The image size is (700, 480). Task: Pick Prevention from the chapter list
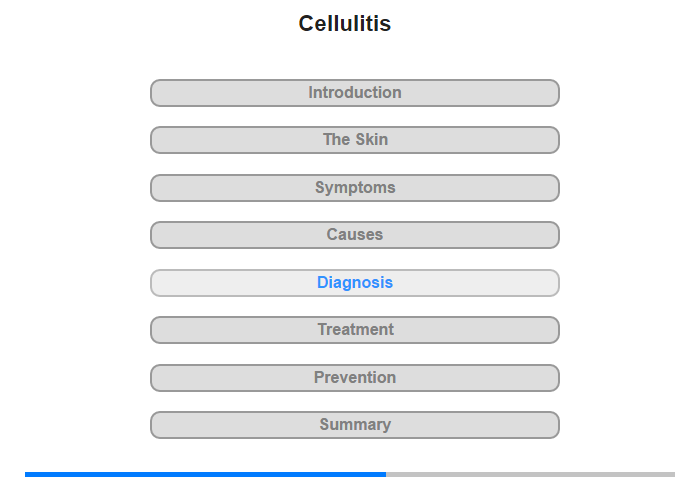coord(355,378)
